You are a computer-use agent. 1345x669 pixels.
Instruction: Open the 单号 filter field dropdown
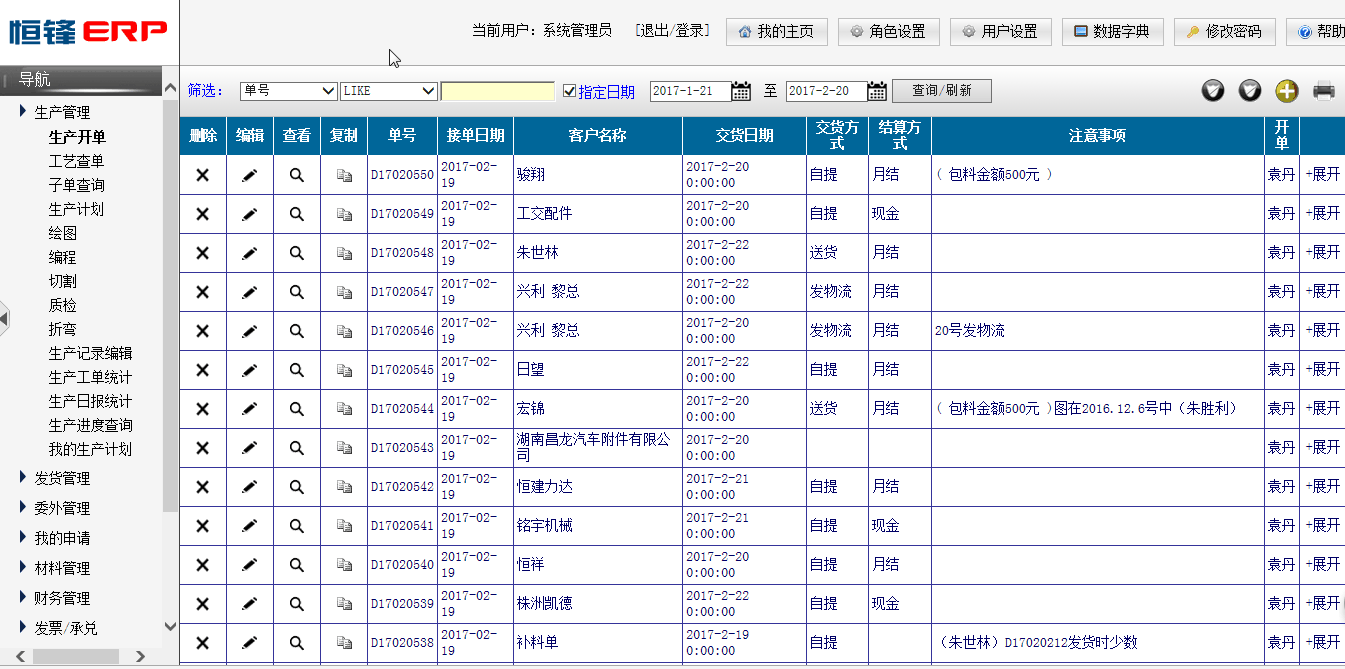click(289, 91)
